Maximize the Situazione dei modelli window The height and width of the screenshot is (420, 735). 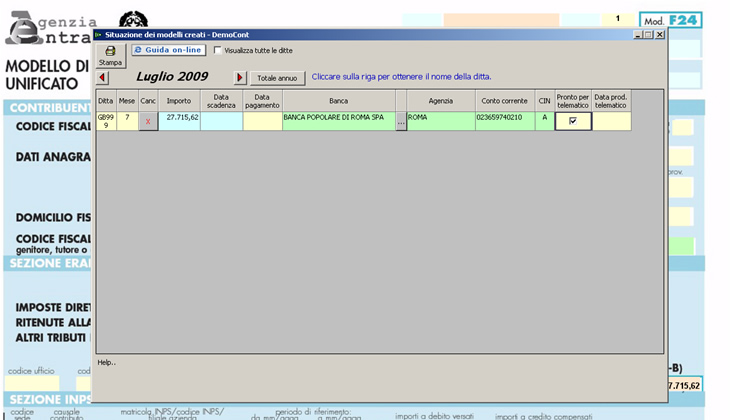tap(648, 34)
